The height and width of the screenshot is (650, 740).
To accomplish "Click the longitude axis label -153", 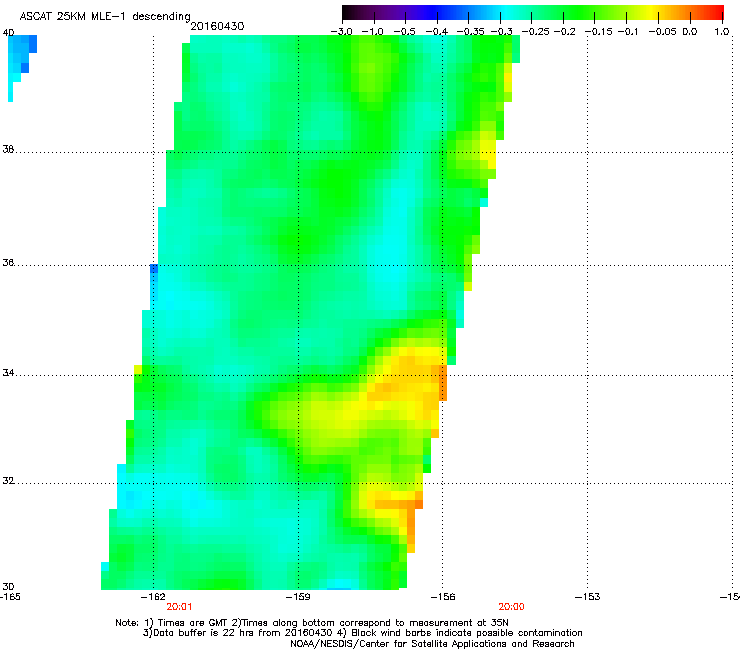I will 588,597.
